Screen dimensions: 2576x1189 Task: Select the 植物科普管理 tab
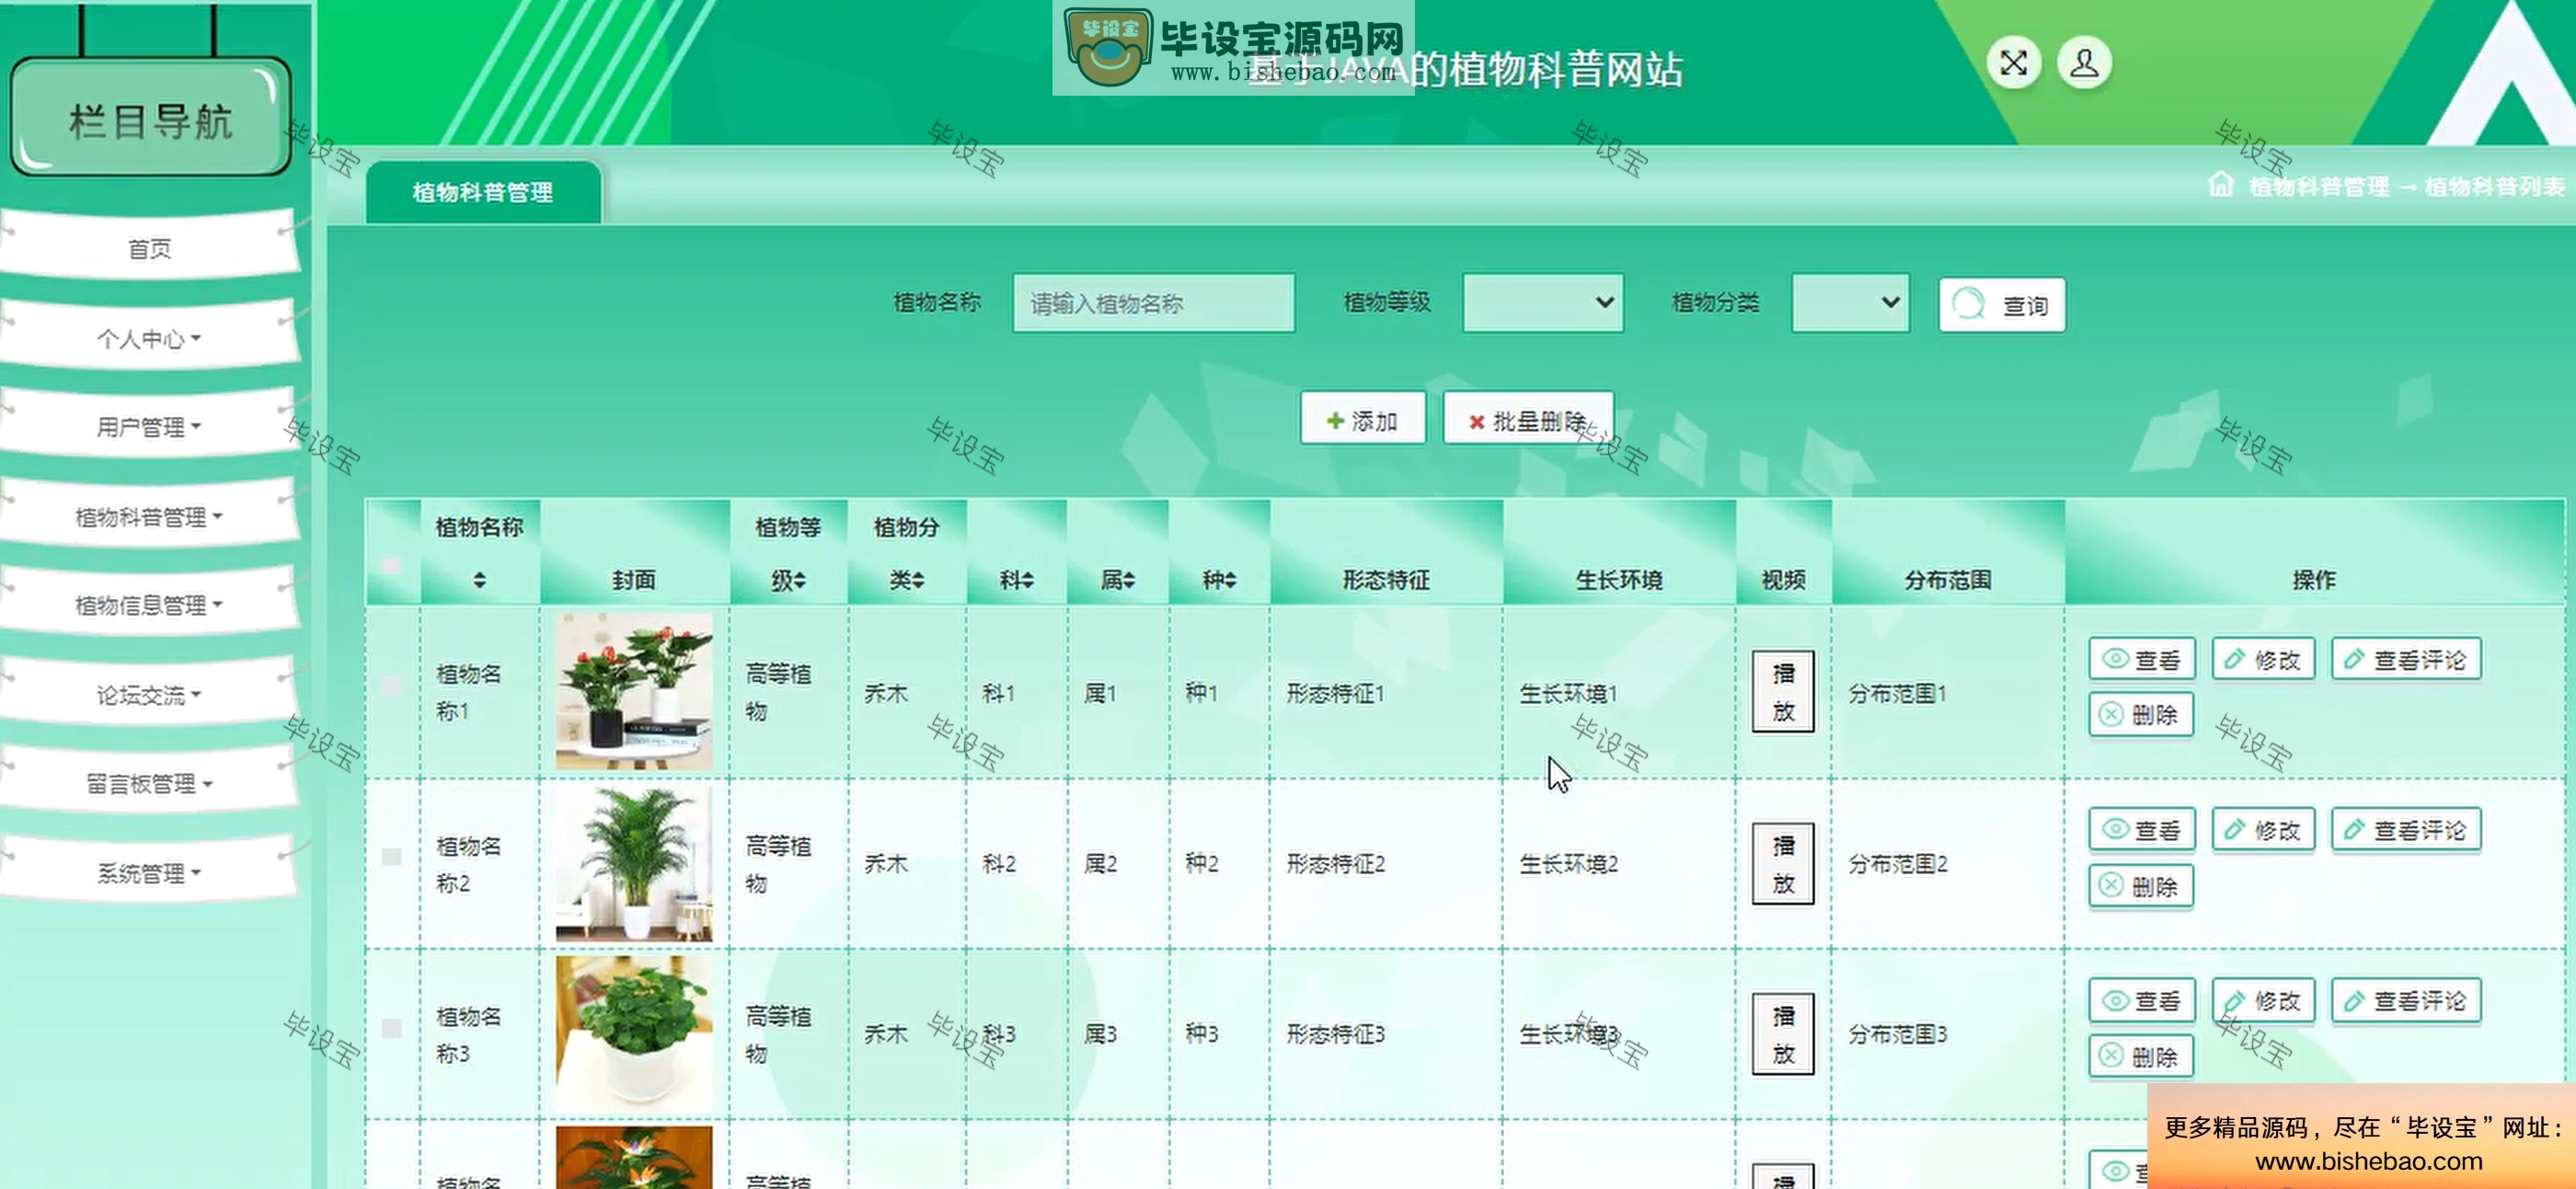click(483, 192)
